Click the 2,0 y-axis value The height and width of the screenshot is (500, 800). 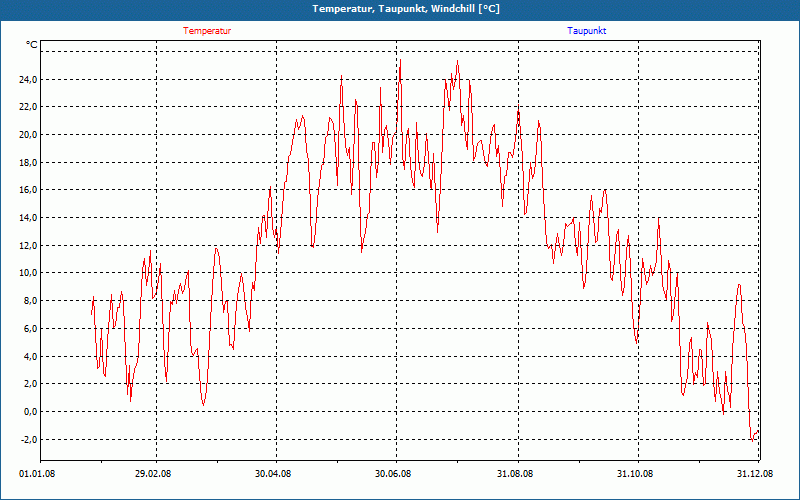coord(30,384)
